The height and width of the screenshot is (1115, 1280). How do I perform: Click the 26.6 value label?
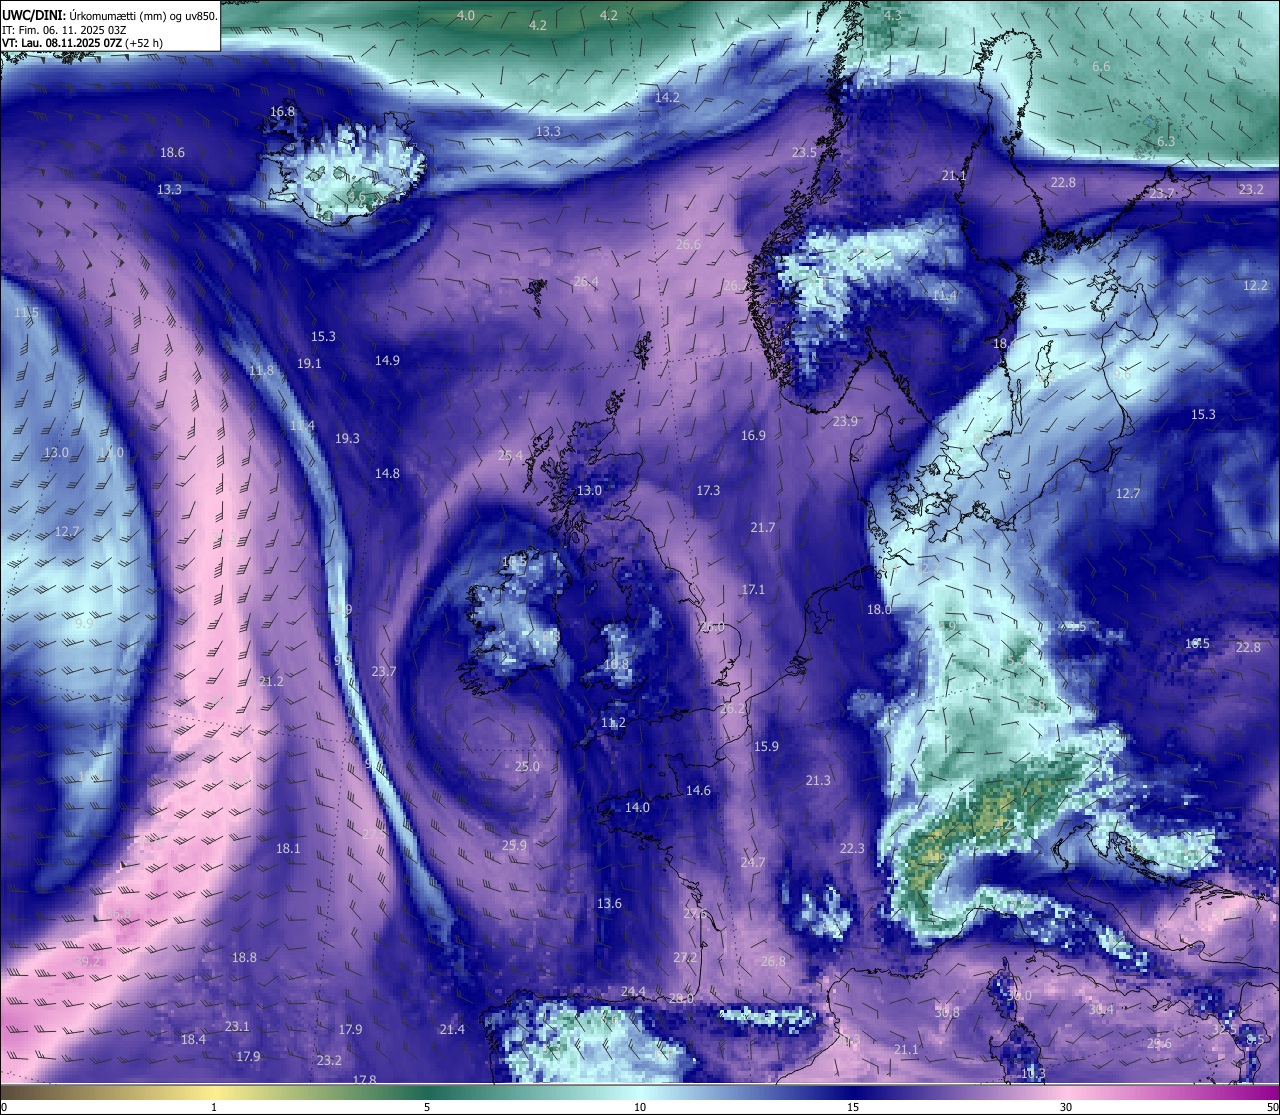[688, 245]
